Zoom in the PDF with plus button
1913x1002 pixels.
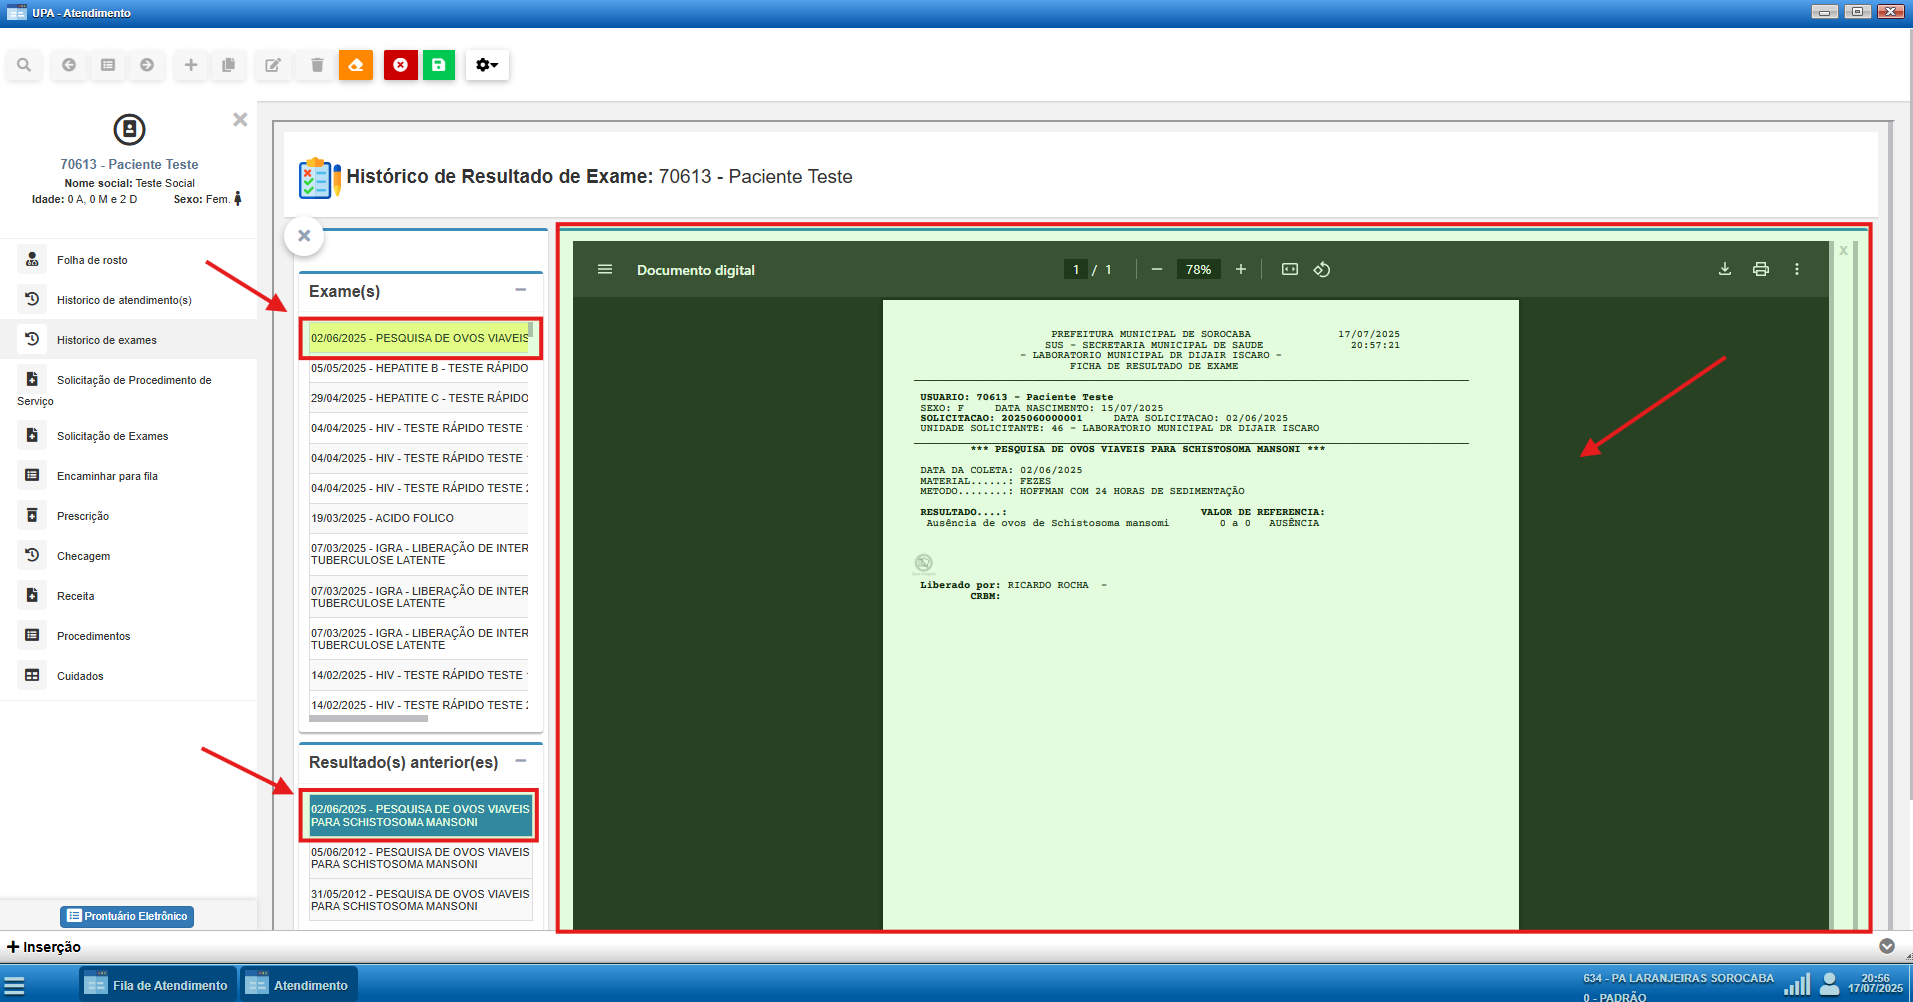[1241, 269]
